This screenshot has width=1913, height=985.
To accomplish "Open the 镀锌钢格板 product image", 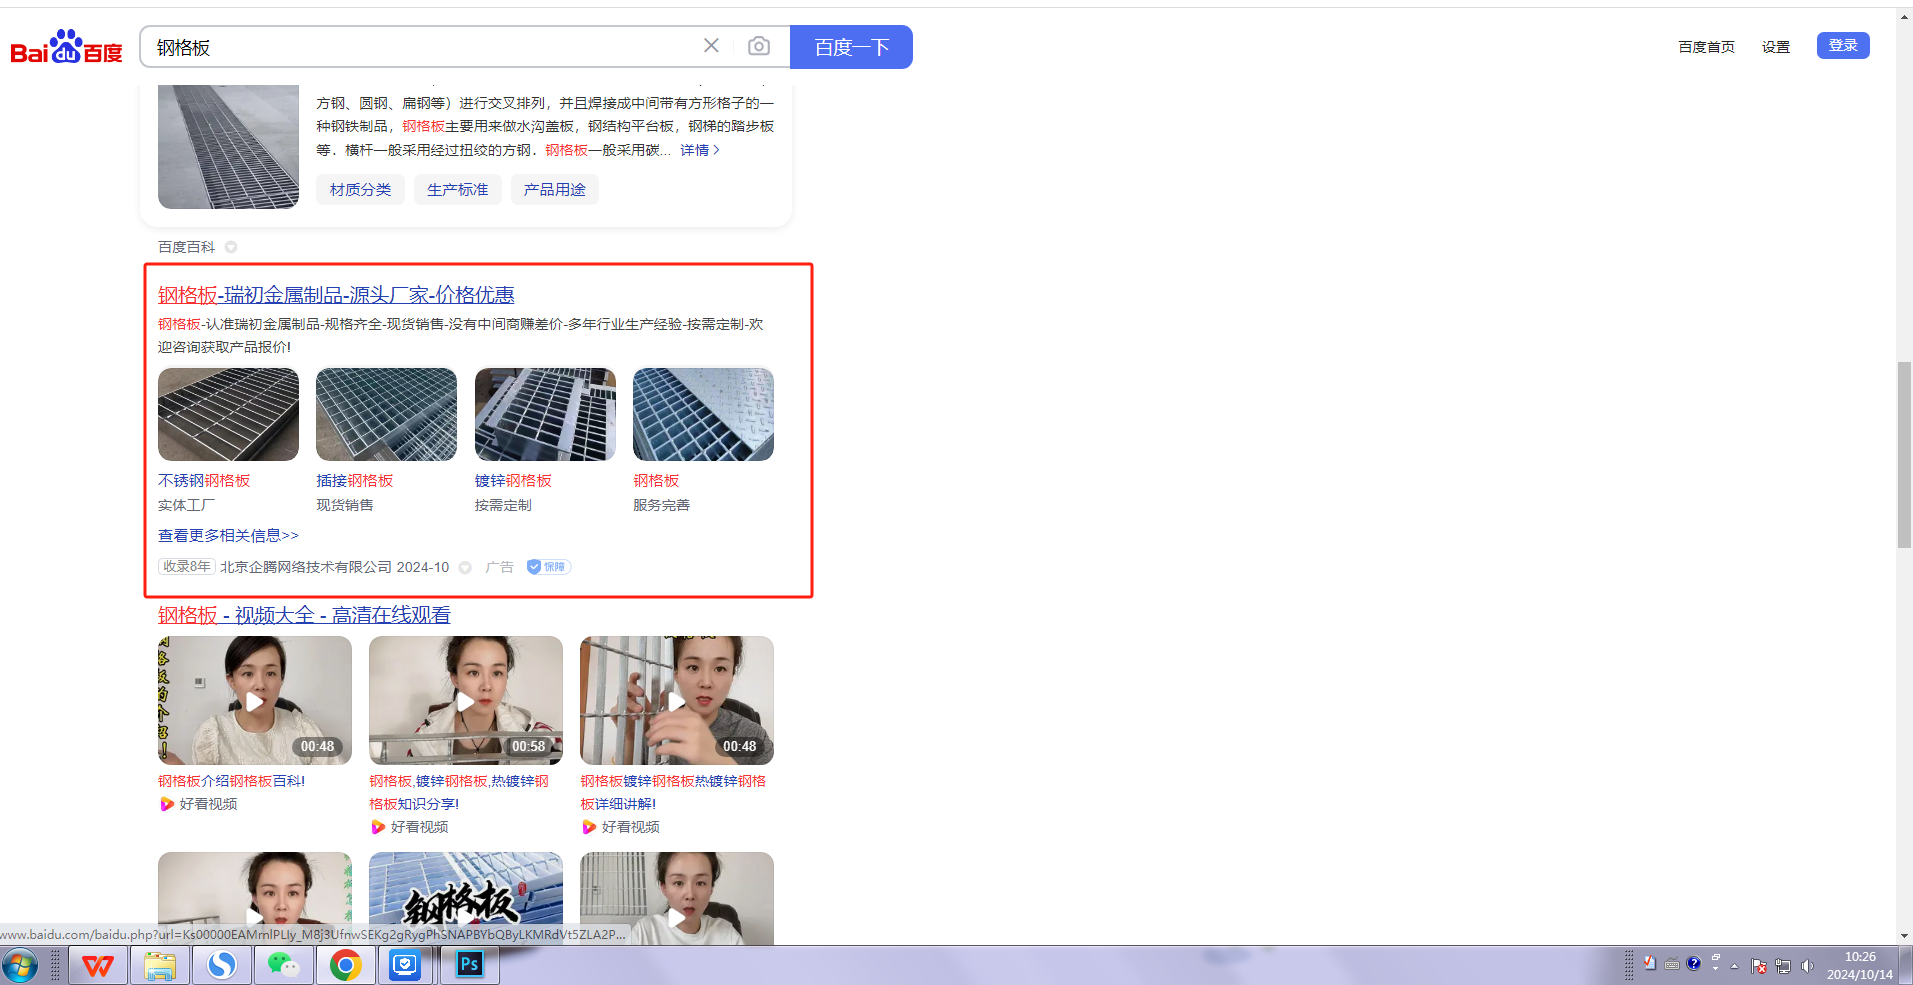I will (x=545, y=414).
